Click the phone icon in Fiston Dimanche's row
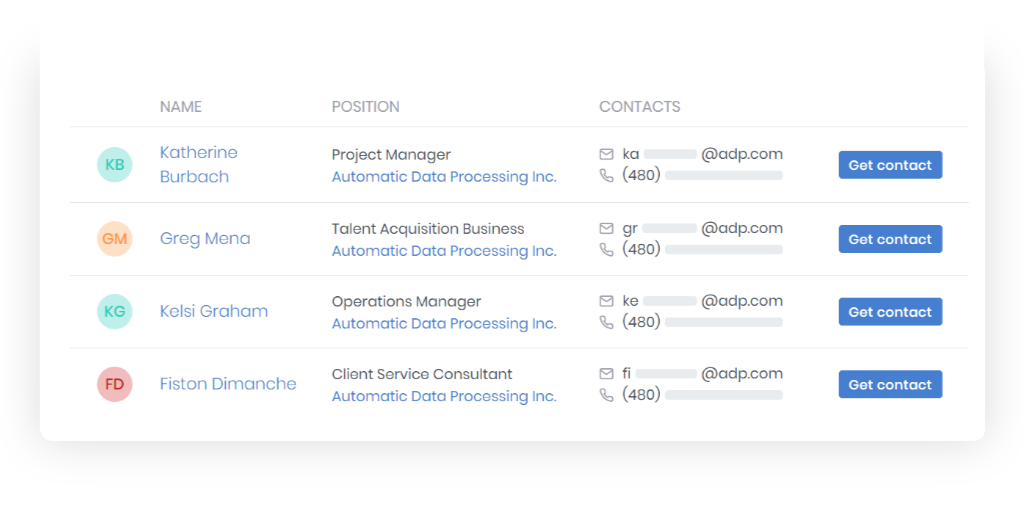 coord(606,395)
